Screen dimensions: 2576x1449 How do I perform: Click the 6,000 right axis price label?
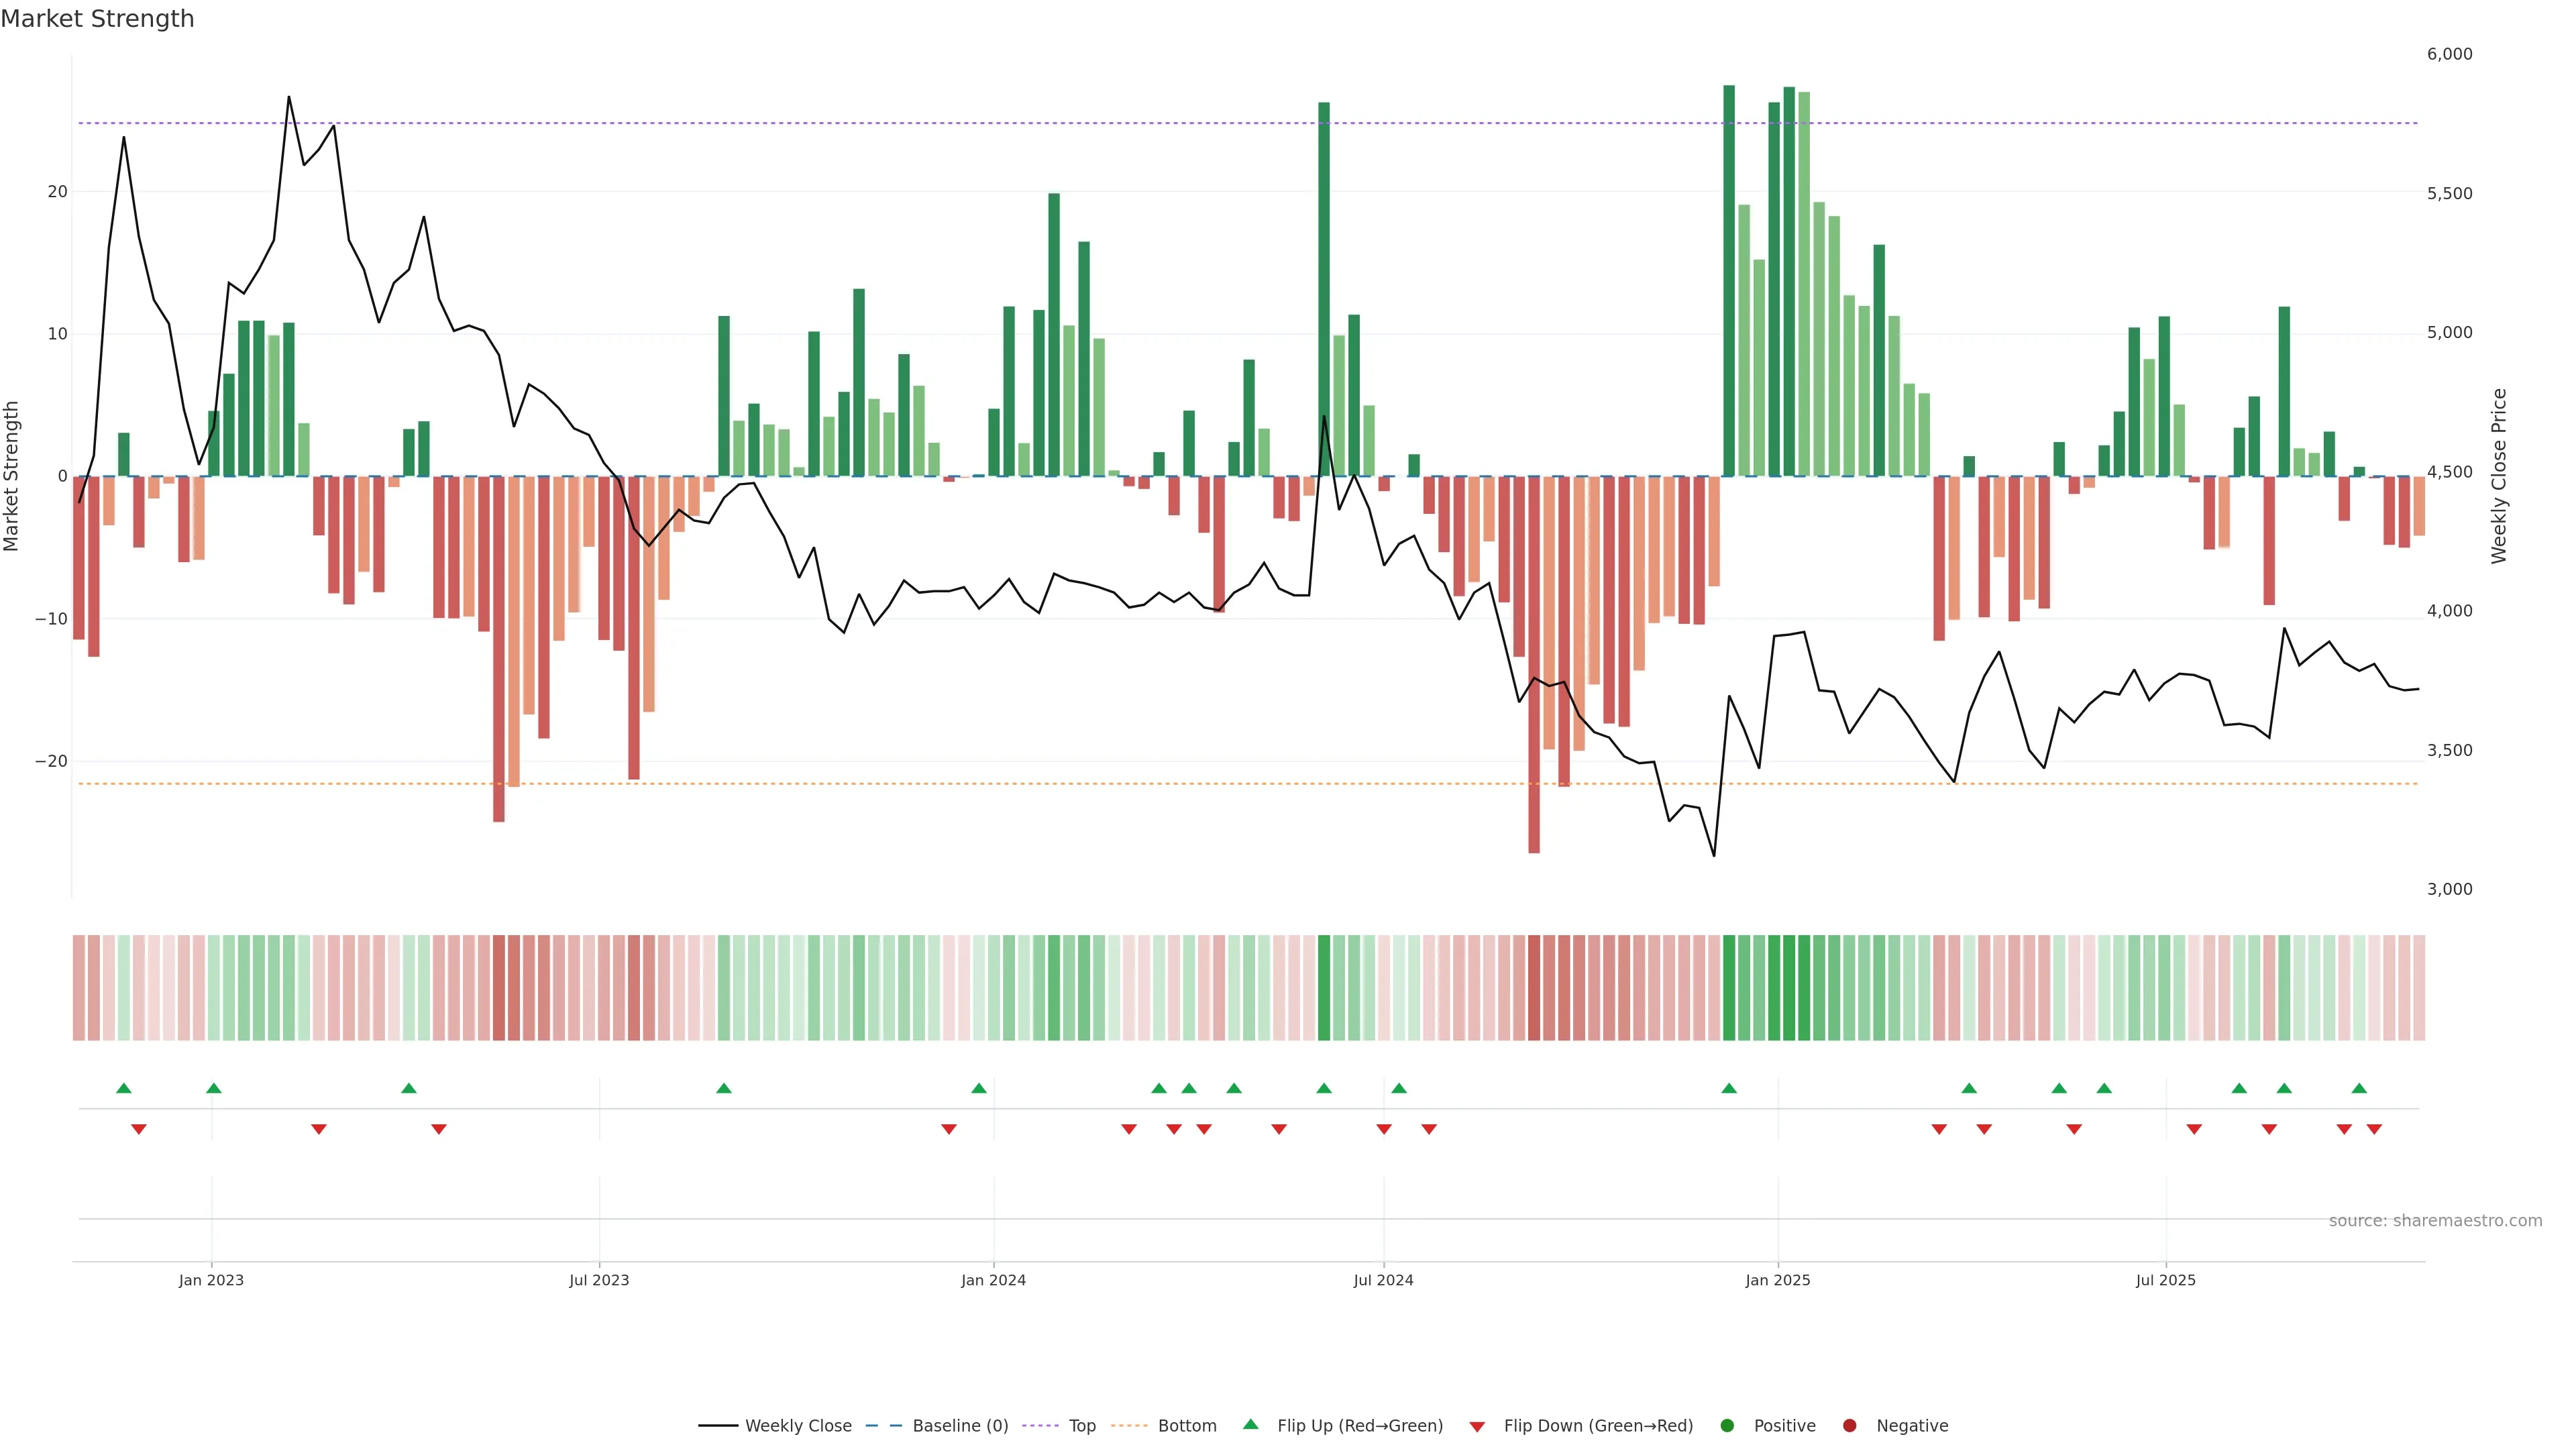pyautogui.click(x=2449, y=54)
